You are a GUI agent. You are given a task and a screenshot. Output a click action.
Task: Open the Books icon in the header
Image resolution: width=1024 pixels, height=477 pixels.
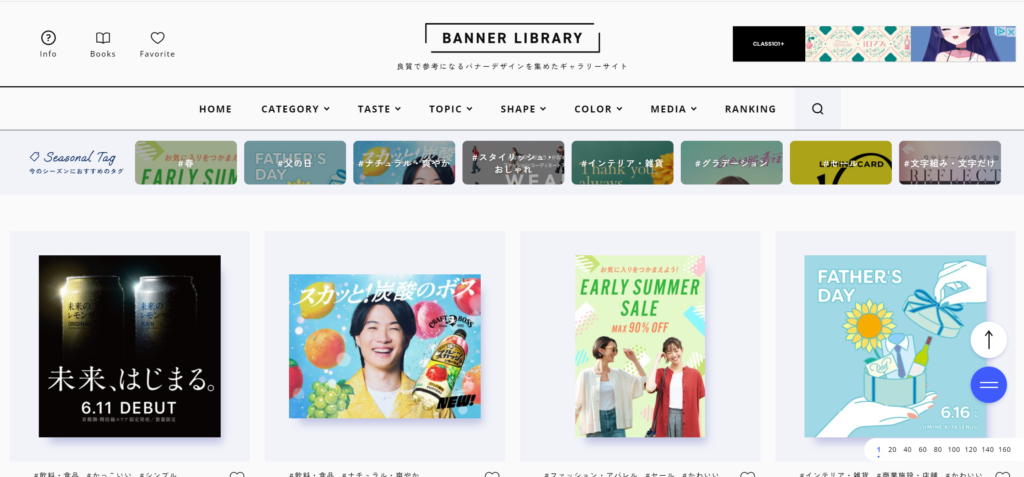[x=103, y=38]
